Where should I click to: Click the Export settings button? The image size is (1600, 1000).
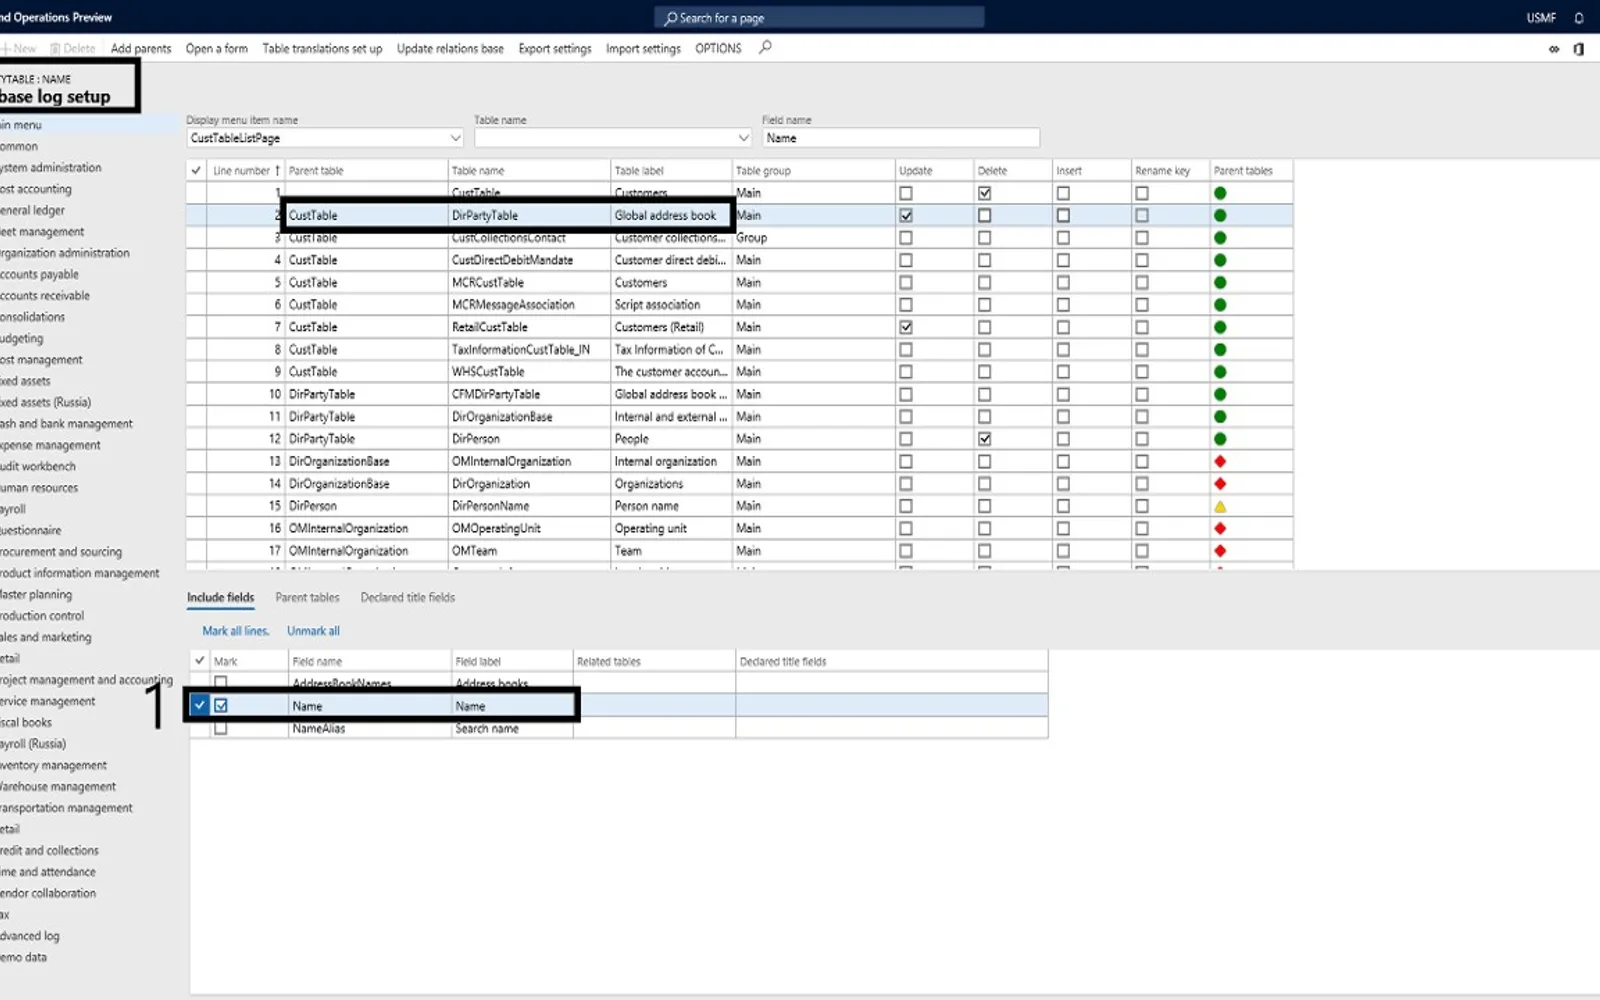tap(555, 48)
